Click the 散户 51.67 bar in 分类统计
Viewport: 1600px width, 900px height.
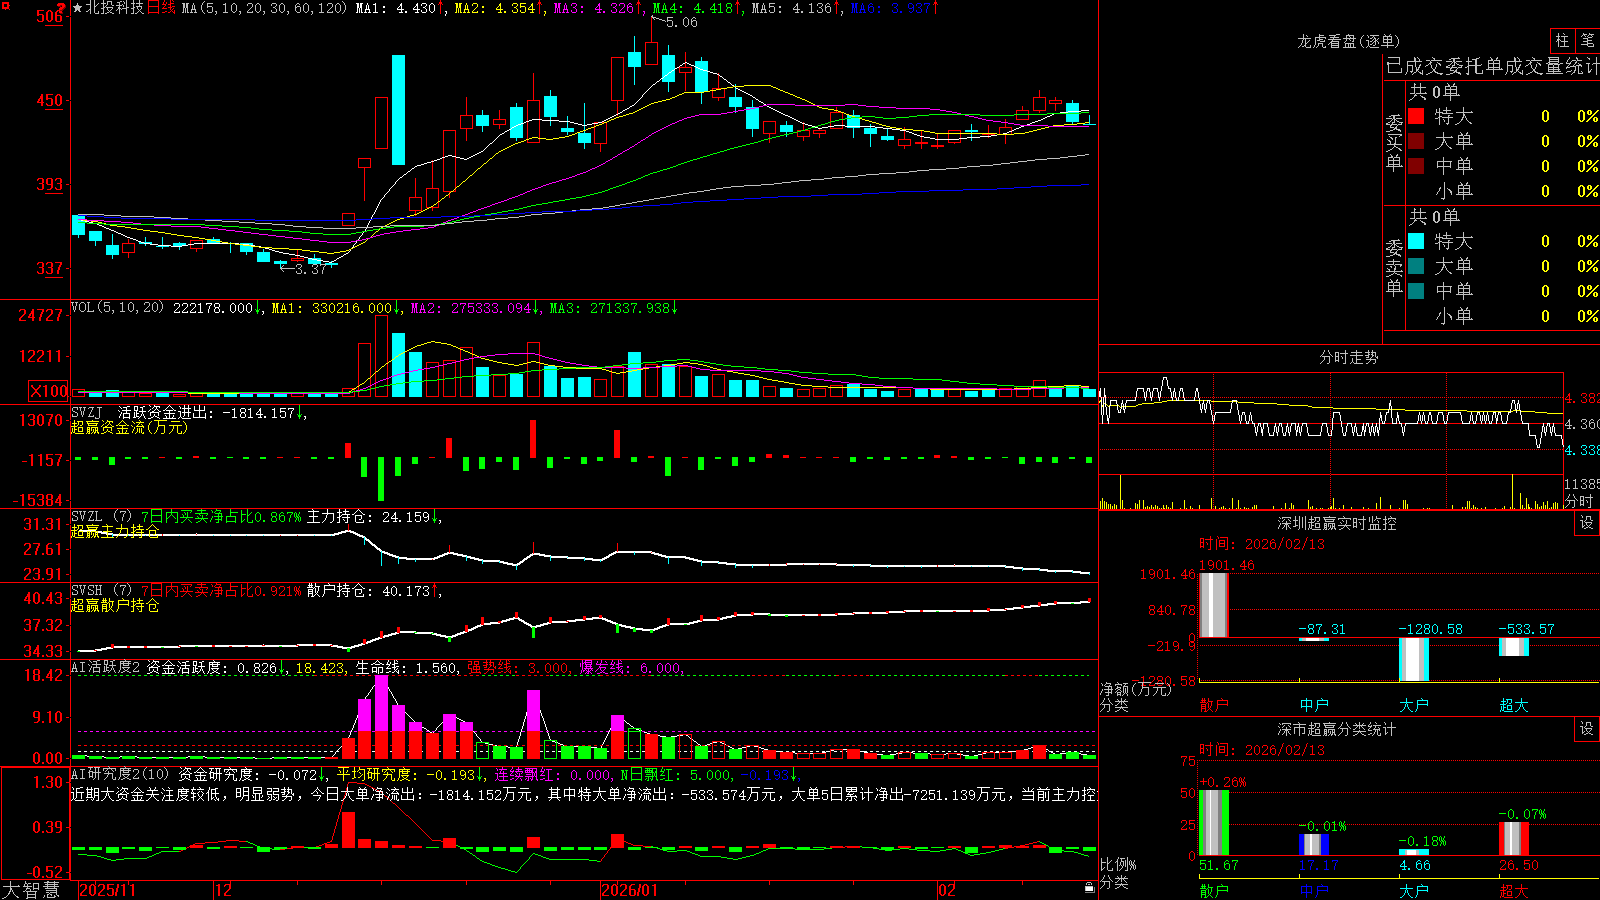(x=1214, y=823)
